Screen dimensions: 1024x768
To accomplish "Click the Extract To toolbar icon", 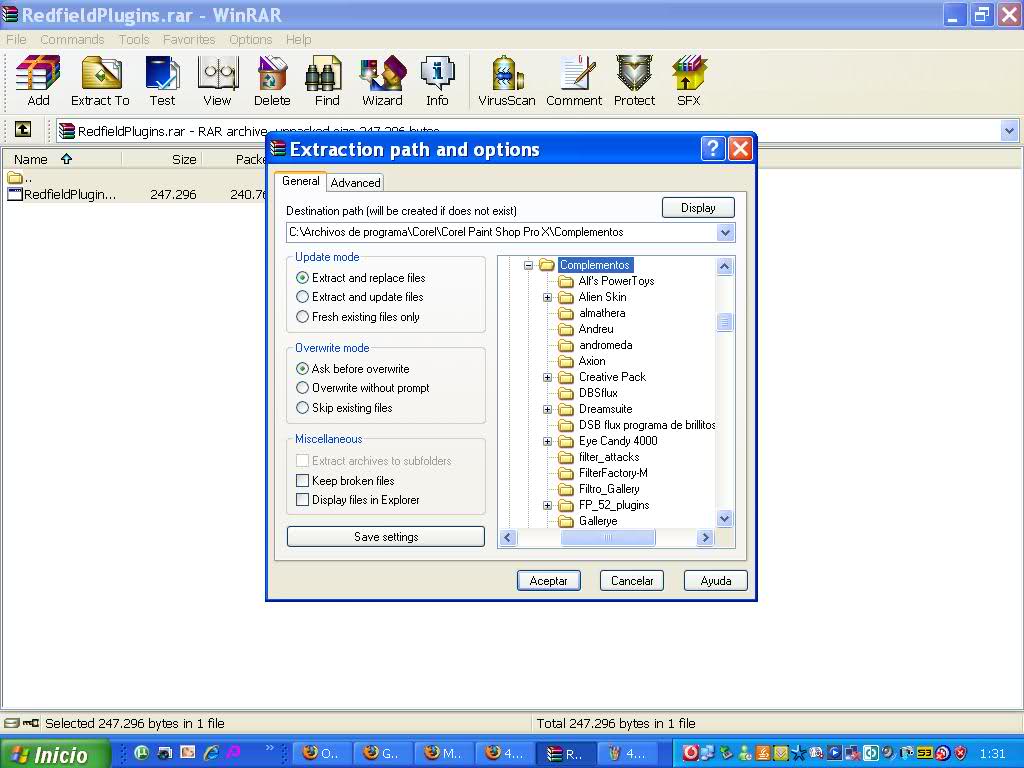I will coord(101,81).
